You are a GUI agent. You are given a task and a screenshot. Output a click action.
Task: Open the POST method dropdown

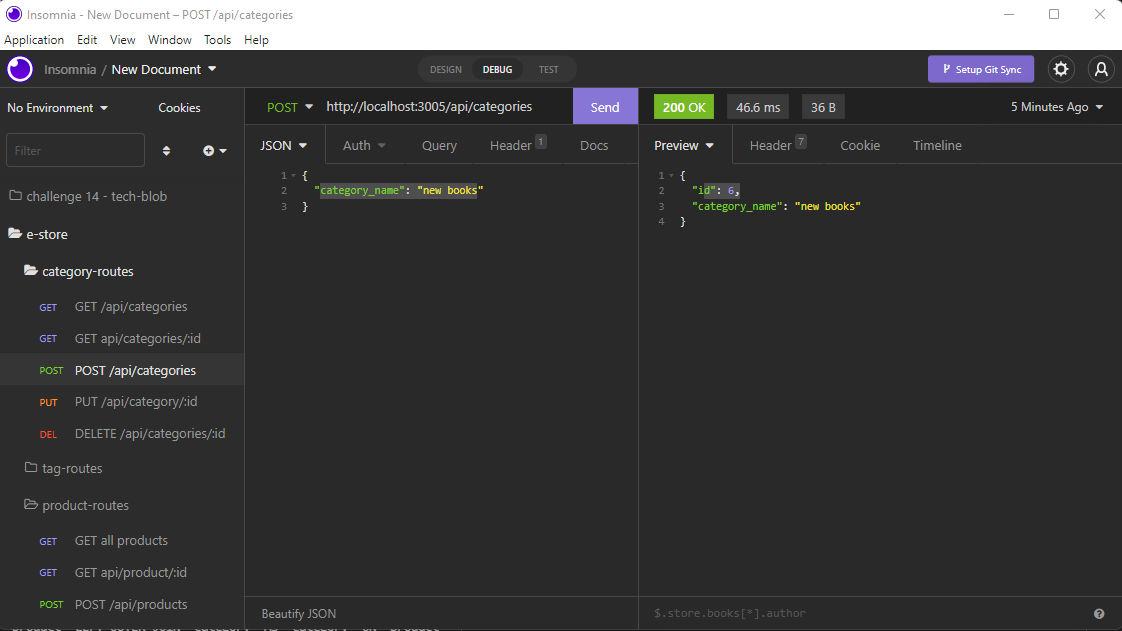(288, 106)
